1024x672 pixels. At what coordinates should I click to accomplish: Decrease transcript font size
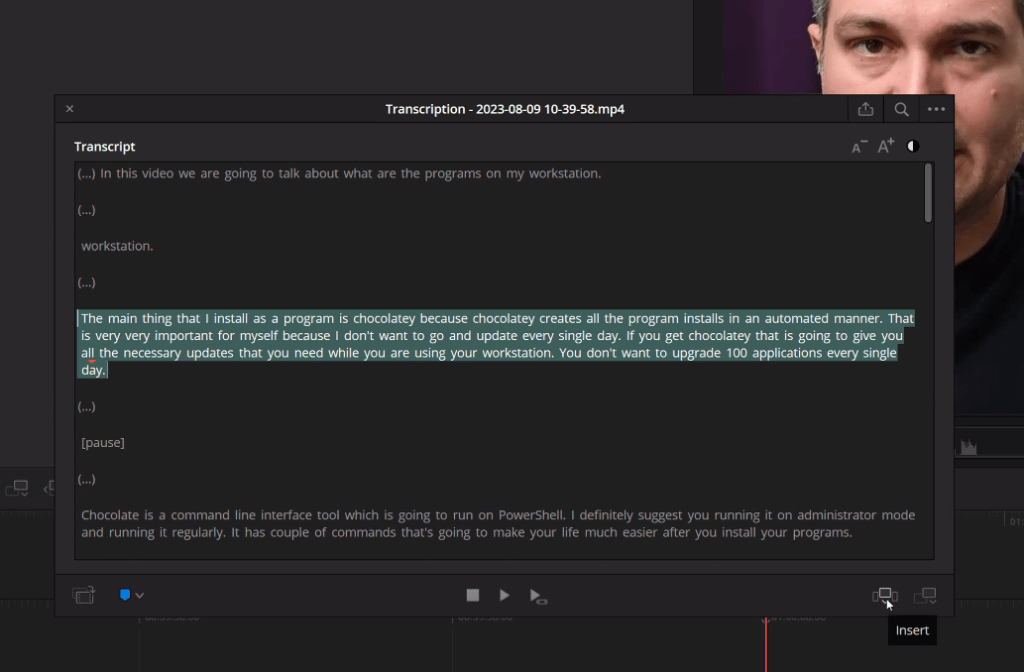(859, 147)
